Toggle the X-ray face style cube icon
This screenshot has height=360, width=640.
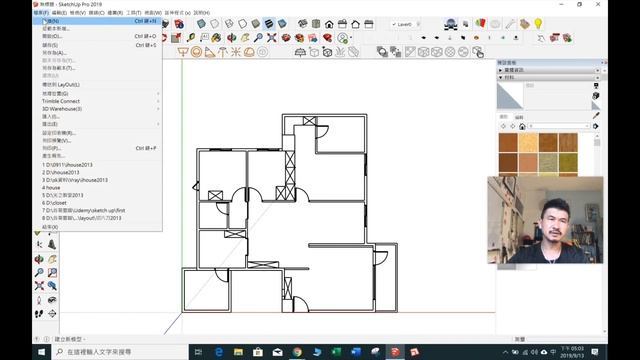pyautogui.click(x=201, y=24)
